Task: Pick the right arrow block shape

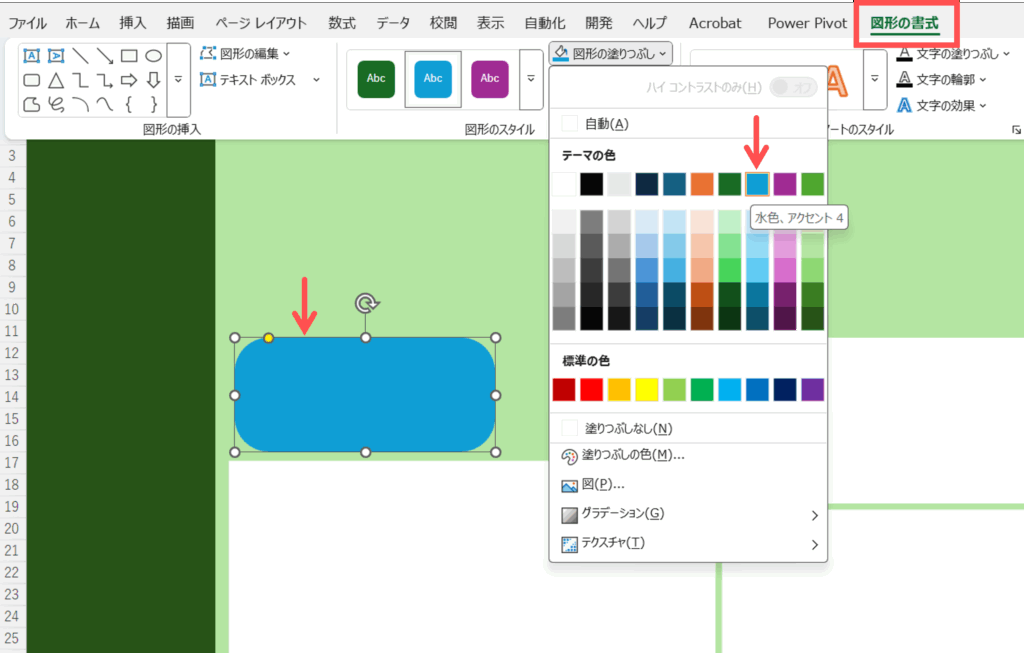Action: pos(129,80)
